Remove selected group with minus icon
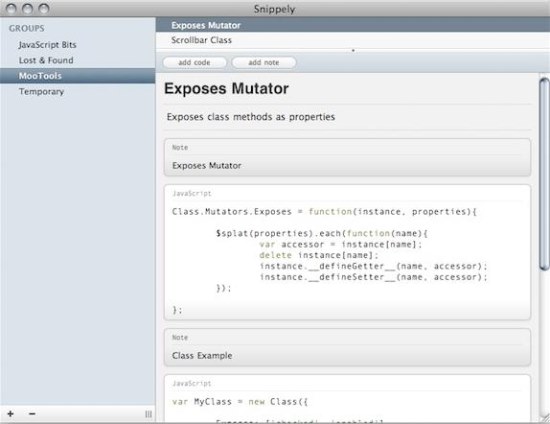The height and width of the screenshot is (424, 550). 32,414
